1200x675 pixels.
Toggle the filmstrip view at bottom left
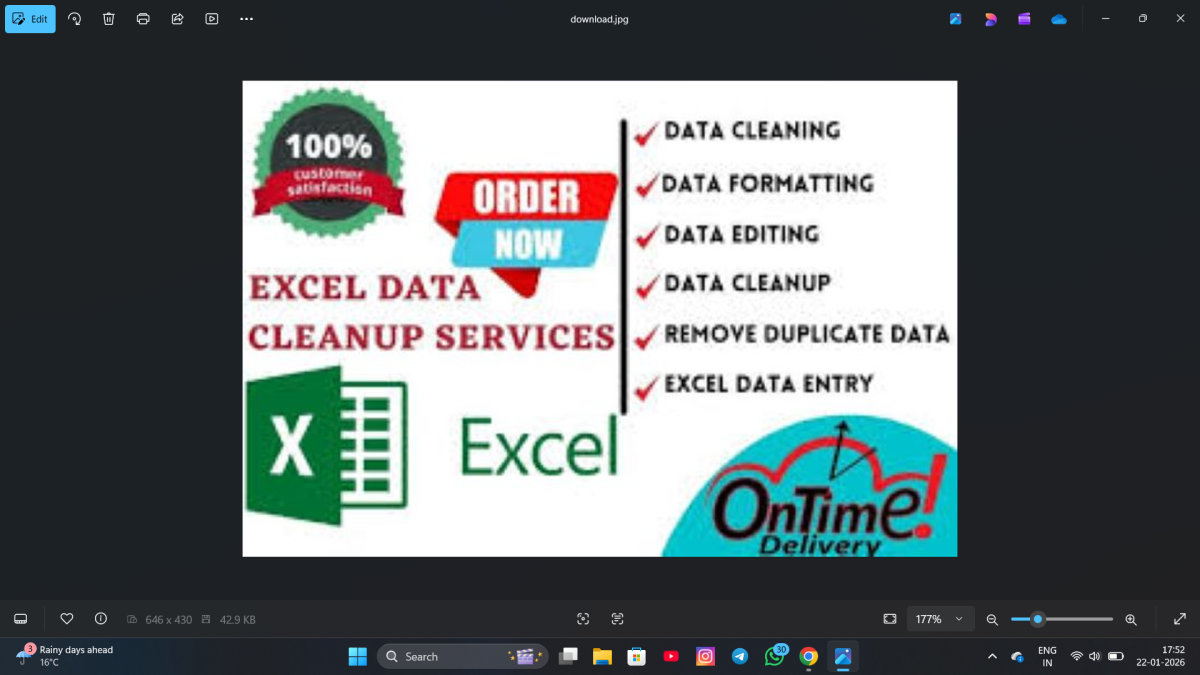point(21,619)
